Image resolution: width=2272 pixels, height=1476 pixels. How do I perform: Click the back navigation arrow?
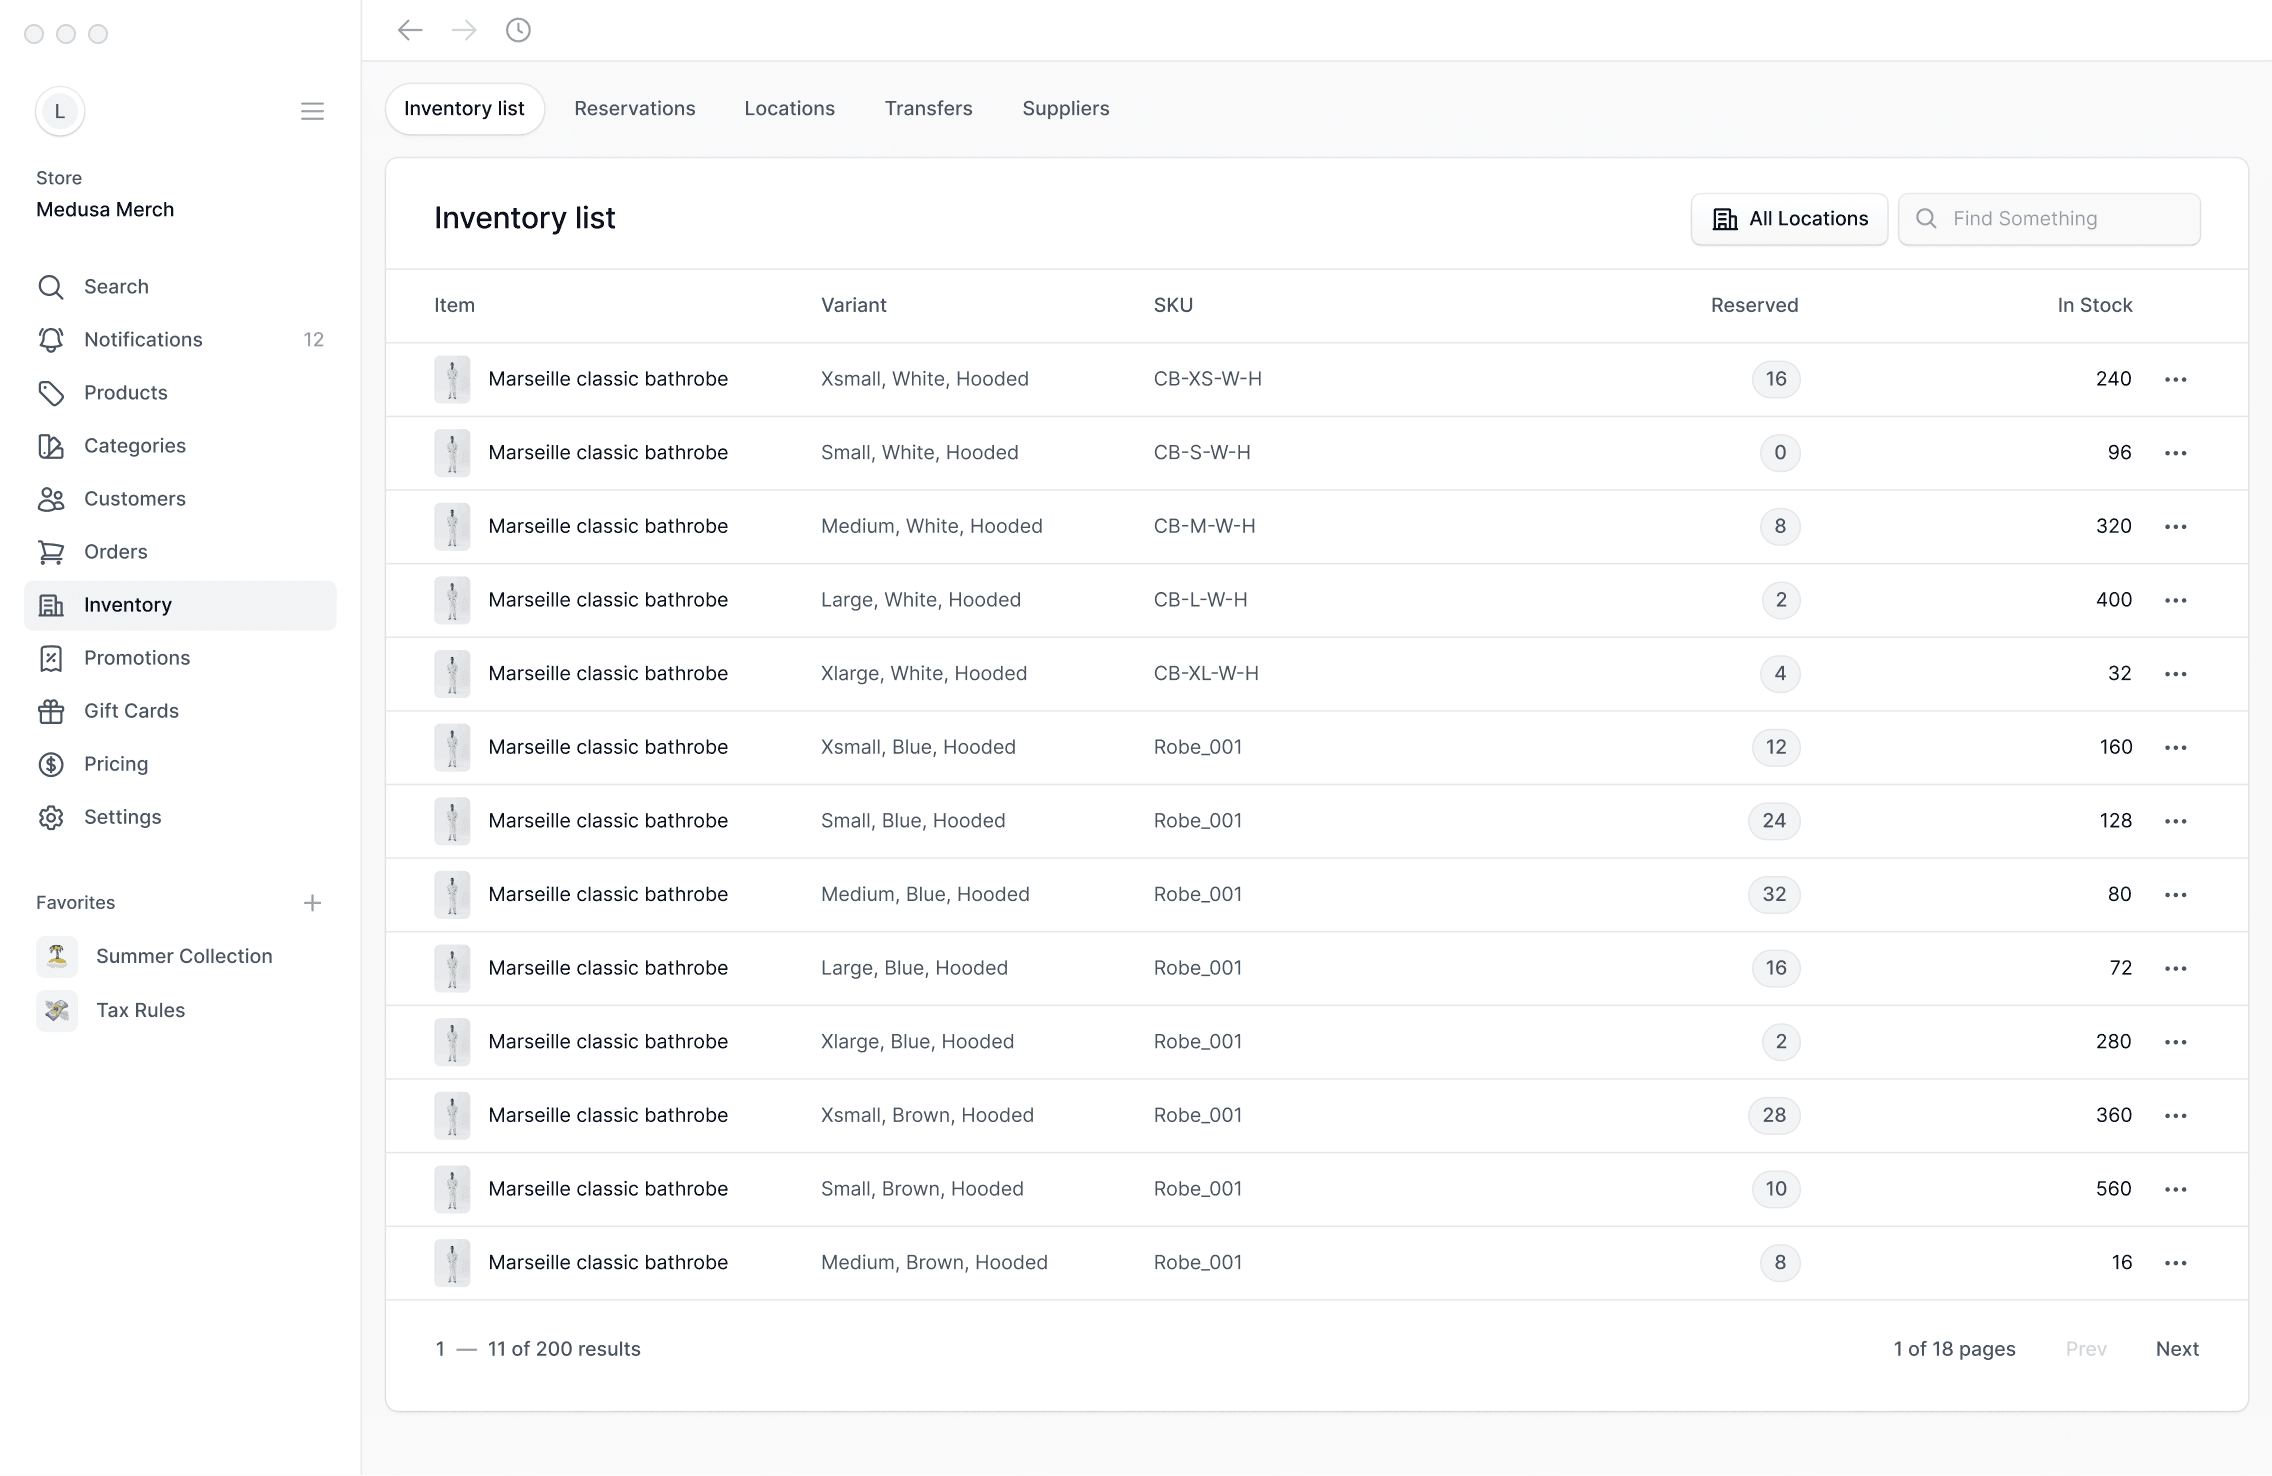[x=409, y=30]
